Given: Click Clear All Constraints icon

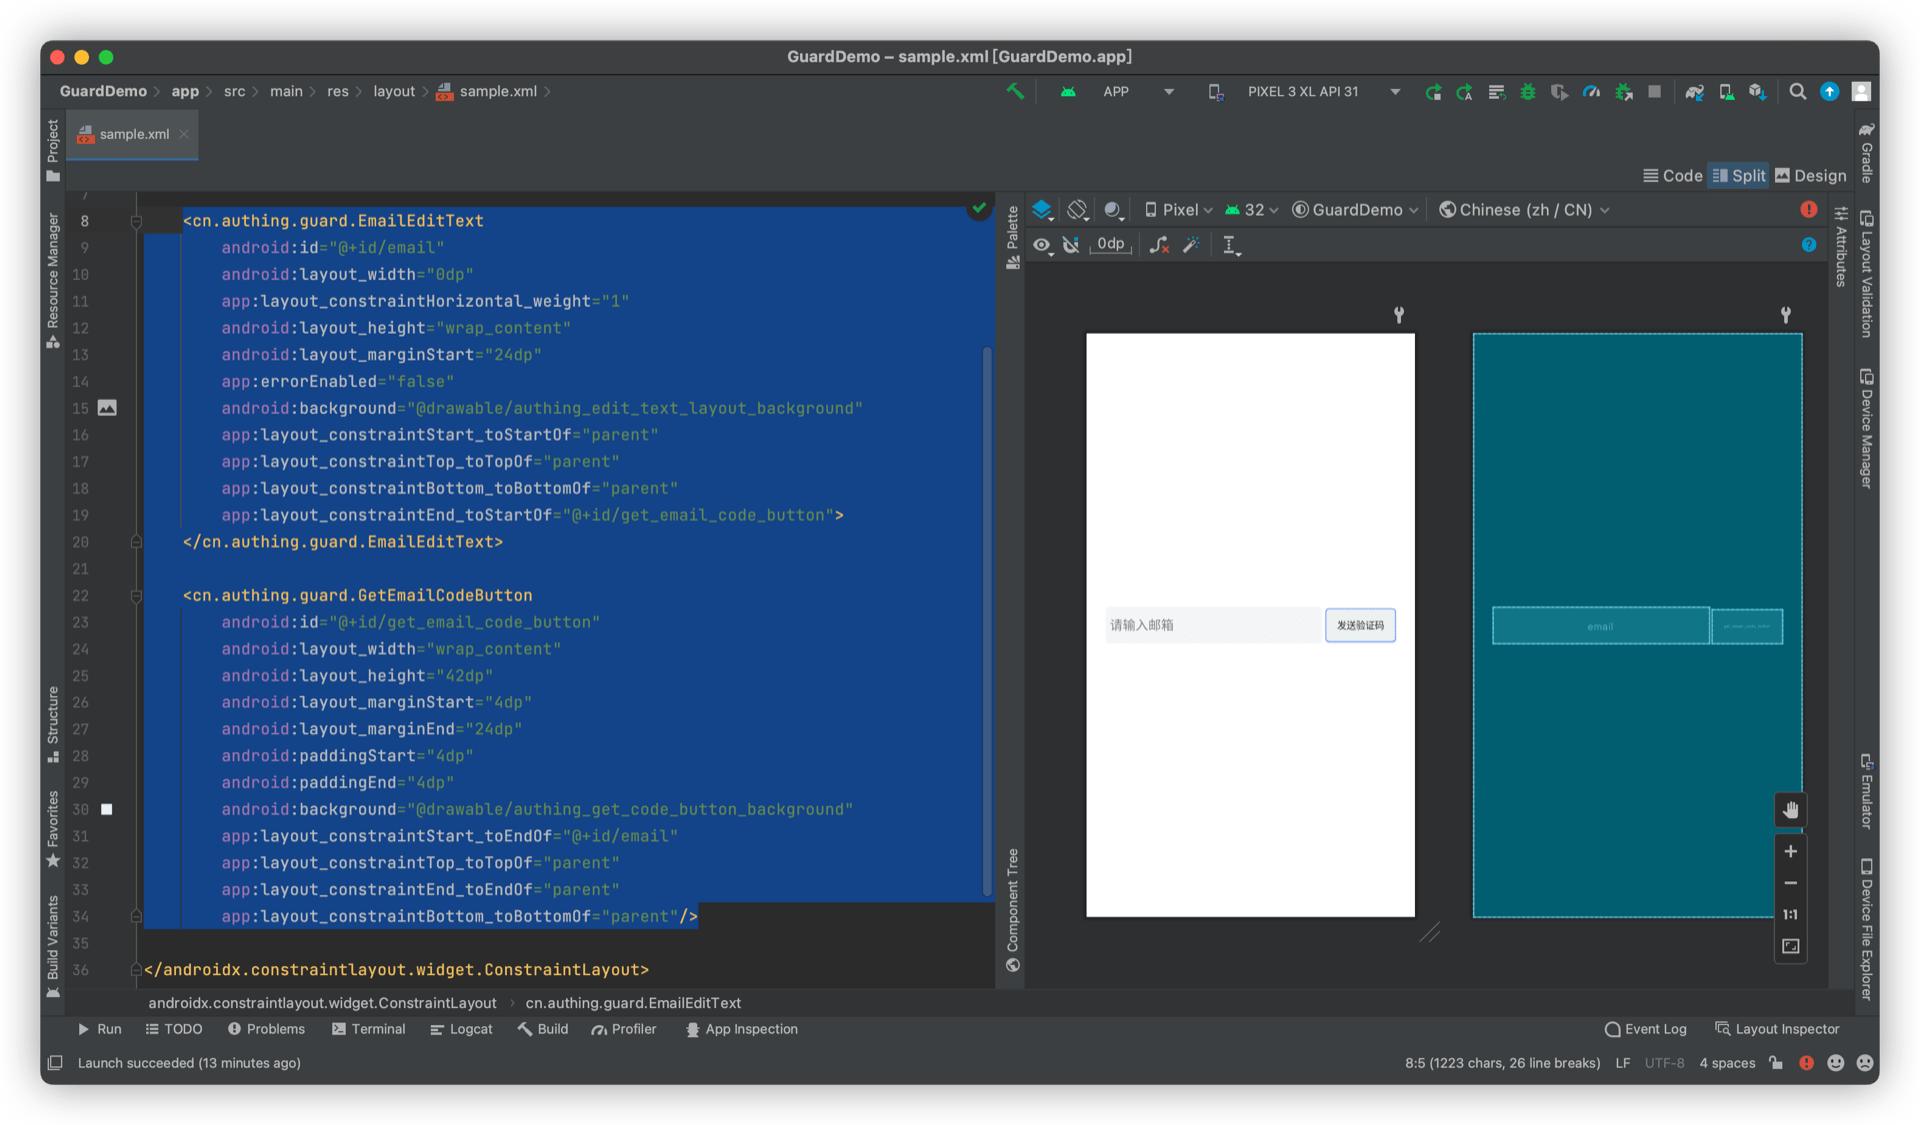Looking at the screenshot, I should click(1159, 245).
